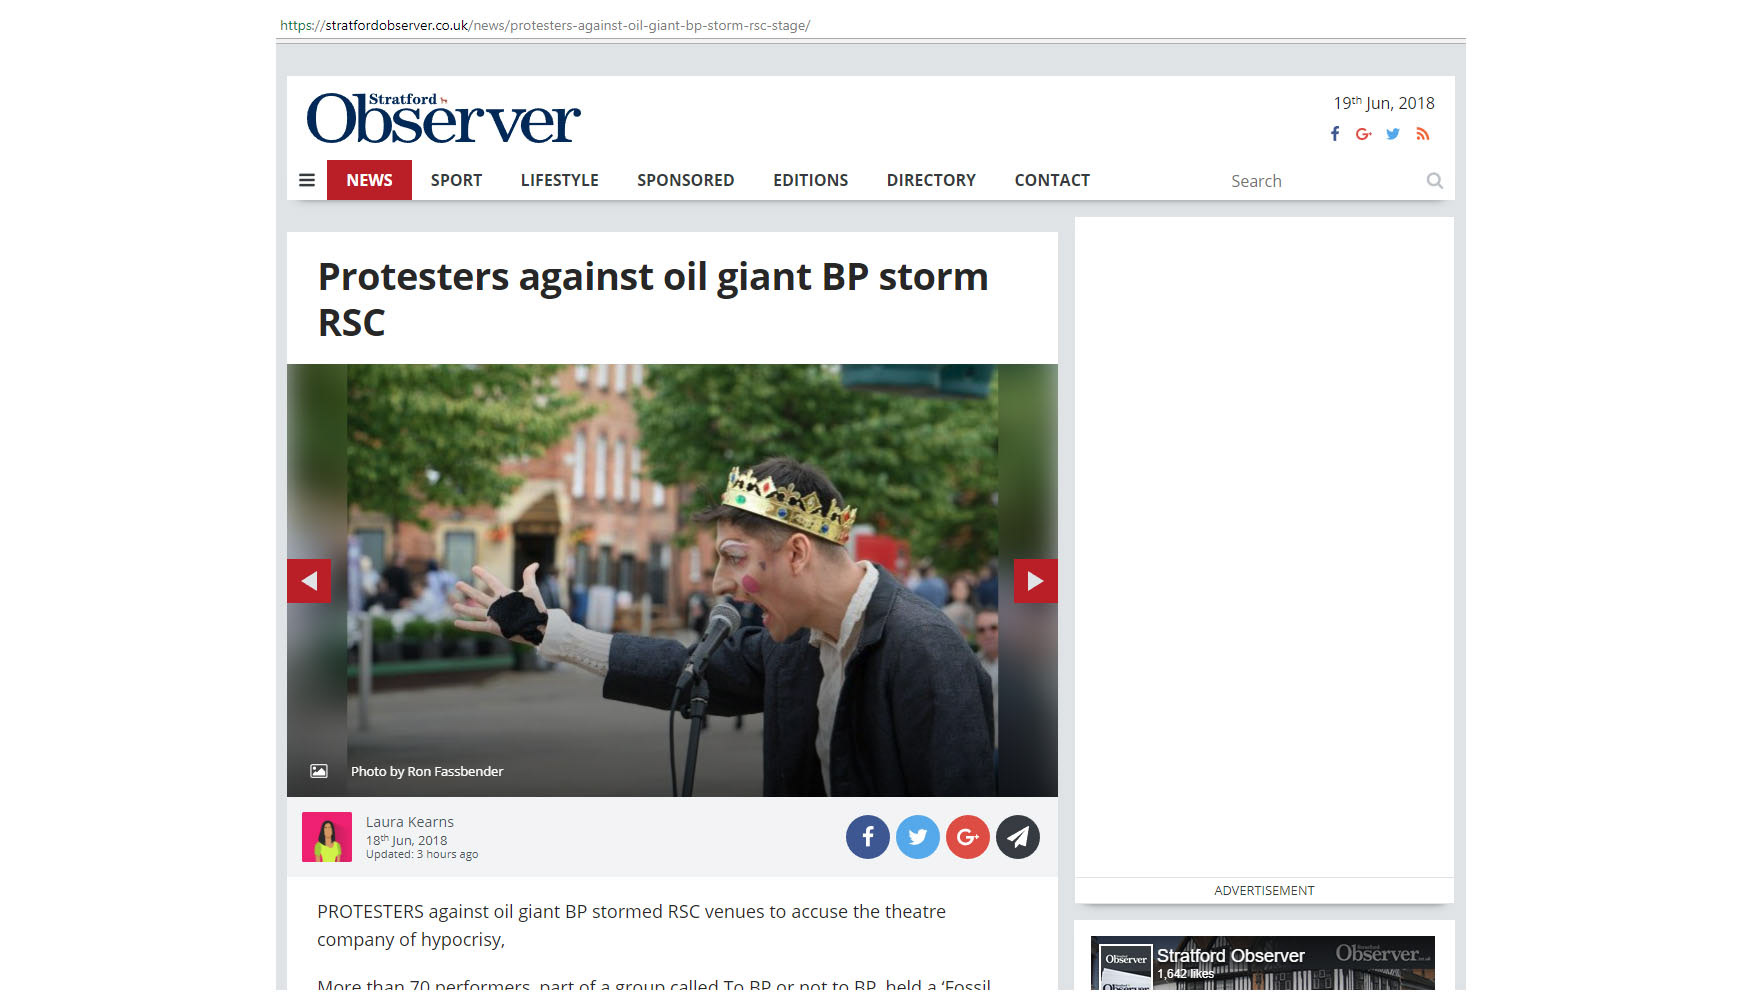
Task: Share article via round Twitter button
Action: click(x=918, y=837)
